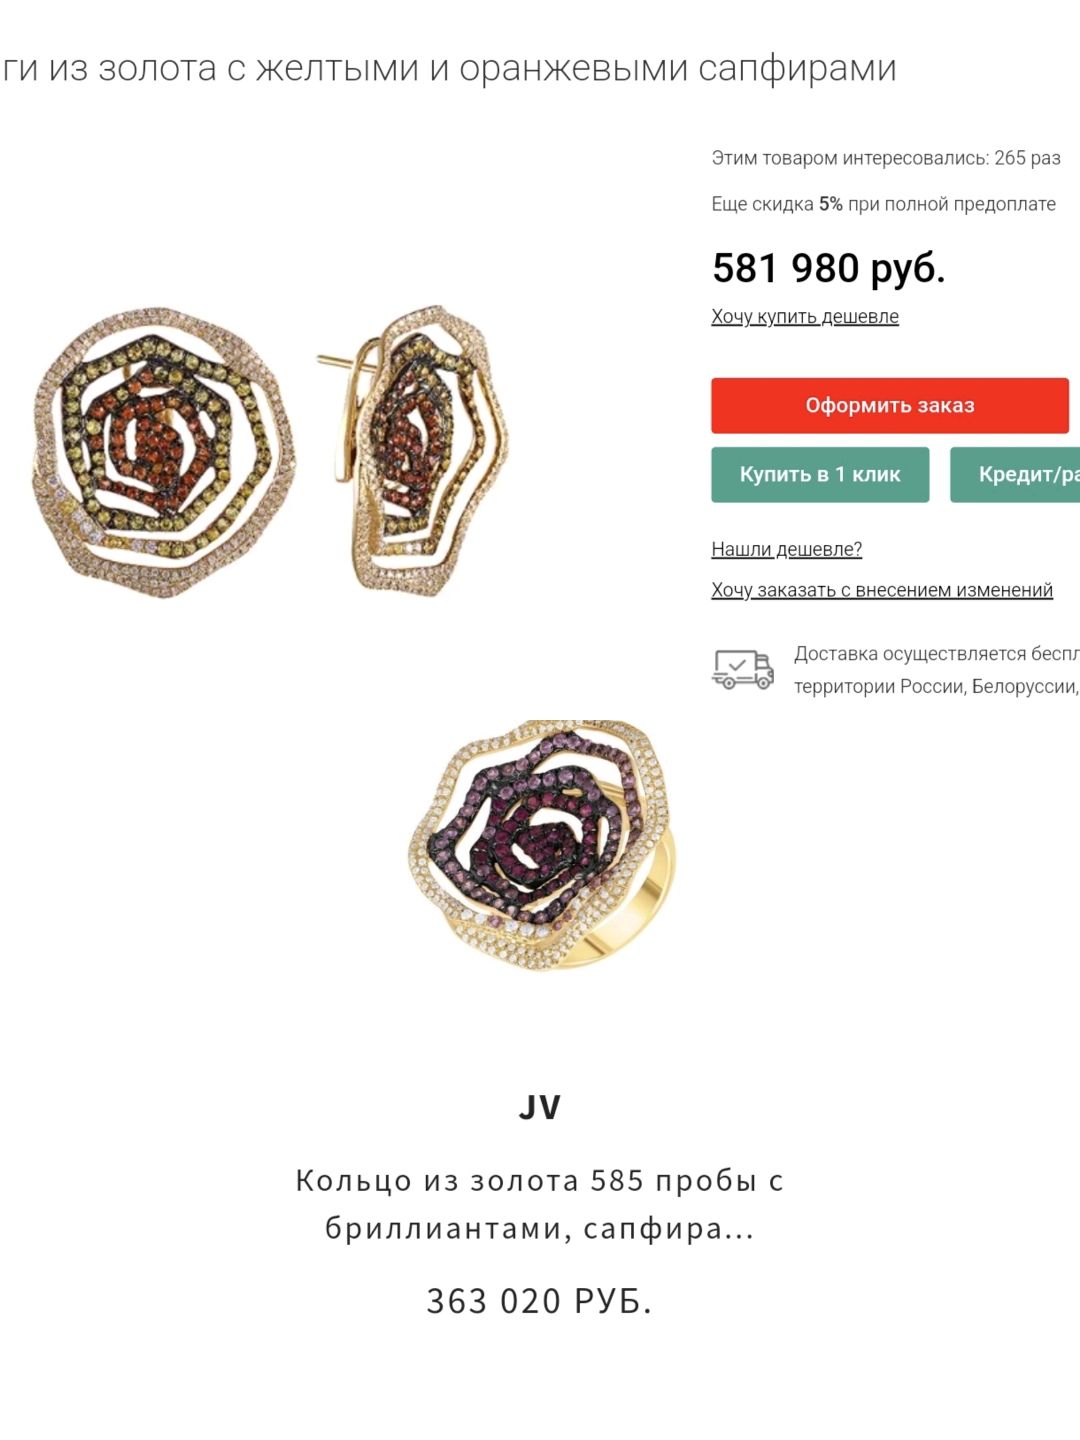Click the бриллиантами, сапфира... description line
Screen dimensions: 1080x1440
tap(540, 1228)
